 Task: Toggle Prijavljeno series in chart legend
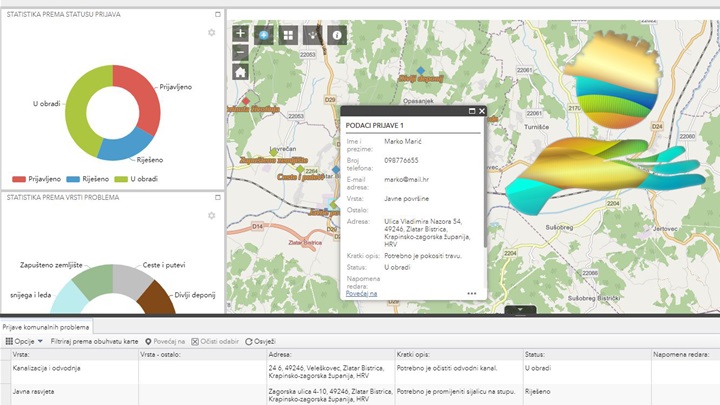pyautogui.click(x=35, y=178)
